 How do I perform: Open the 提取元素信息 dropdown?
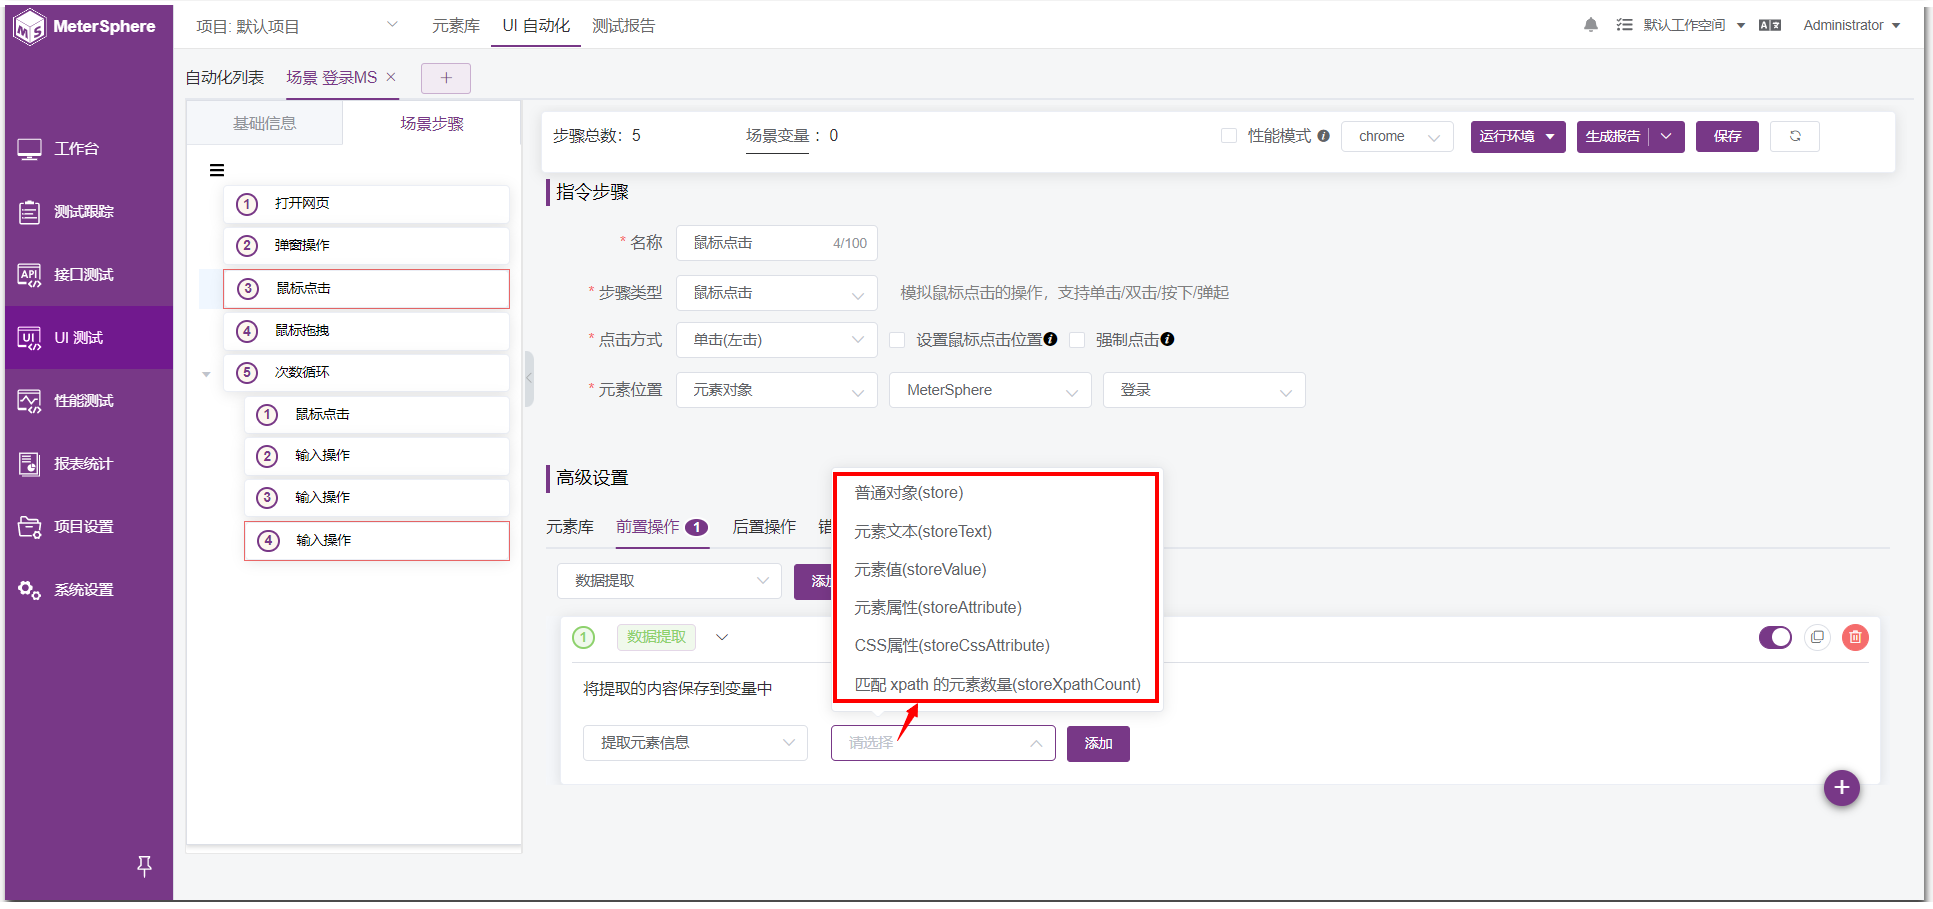pos(695,743)
